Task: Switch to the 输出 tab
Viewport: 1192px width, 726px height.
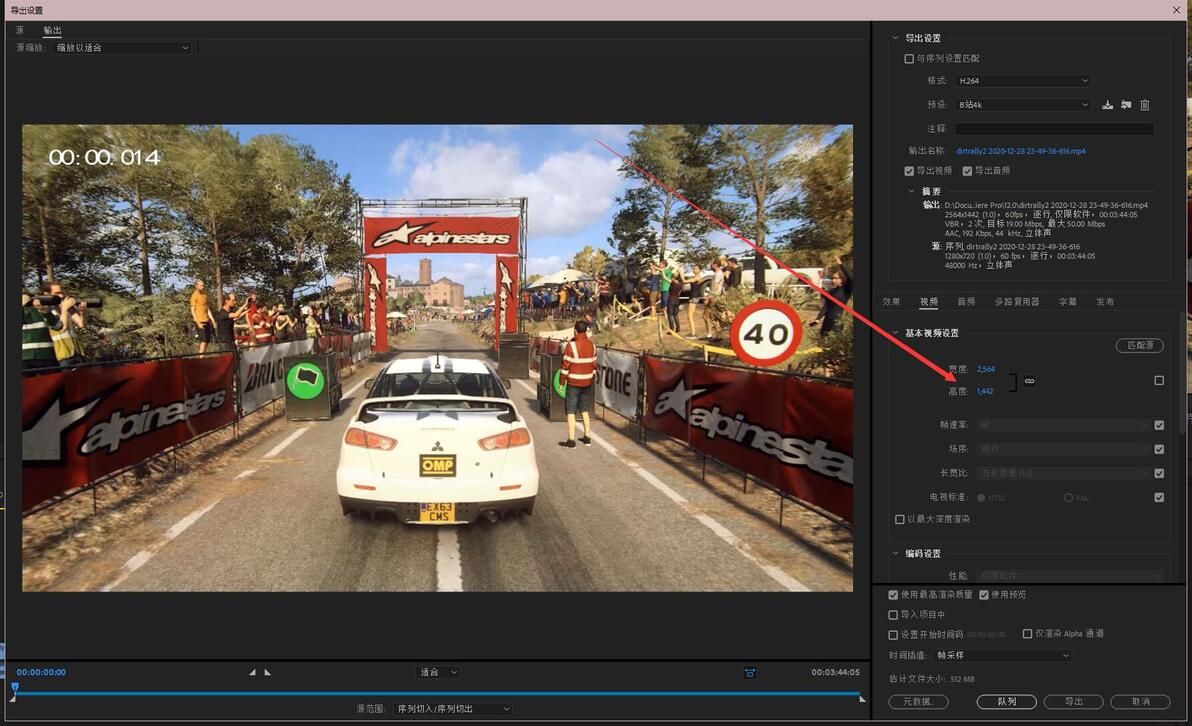Action: point(52,30)
